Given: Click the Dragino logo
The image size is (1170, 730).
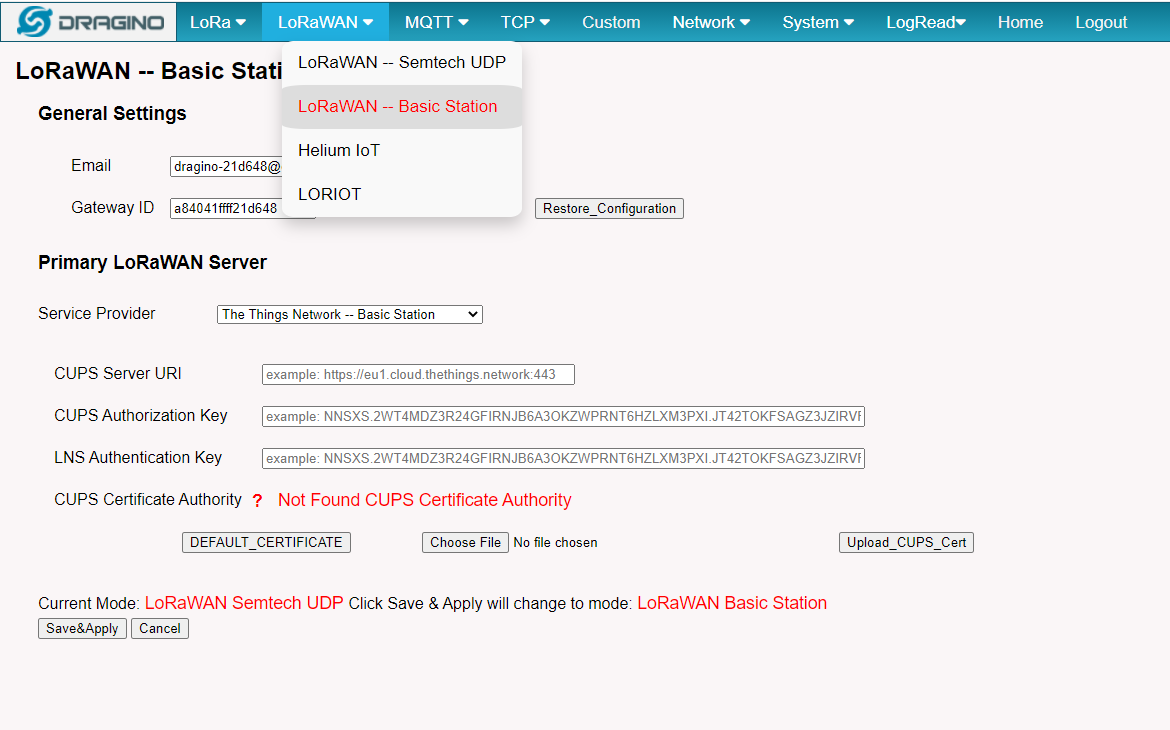Looking at the screenshot, I should coord(89,22).
